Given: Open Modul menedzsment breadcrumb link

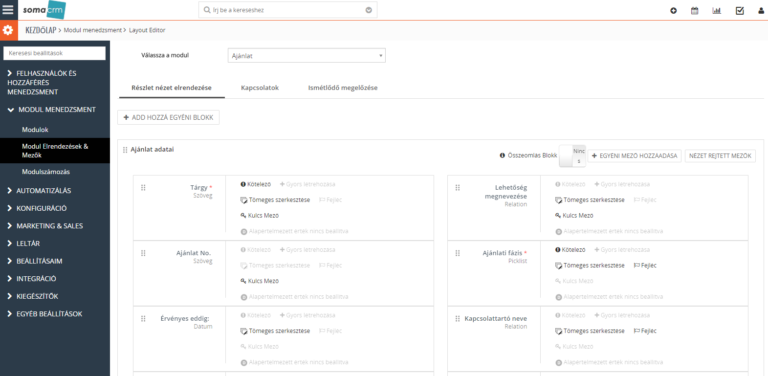Looking at the screenshot, I should click(93, 30).
